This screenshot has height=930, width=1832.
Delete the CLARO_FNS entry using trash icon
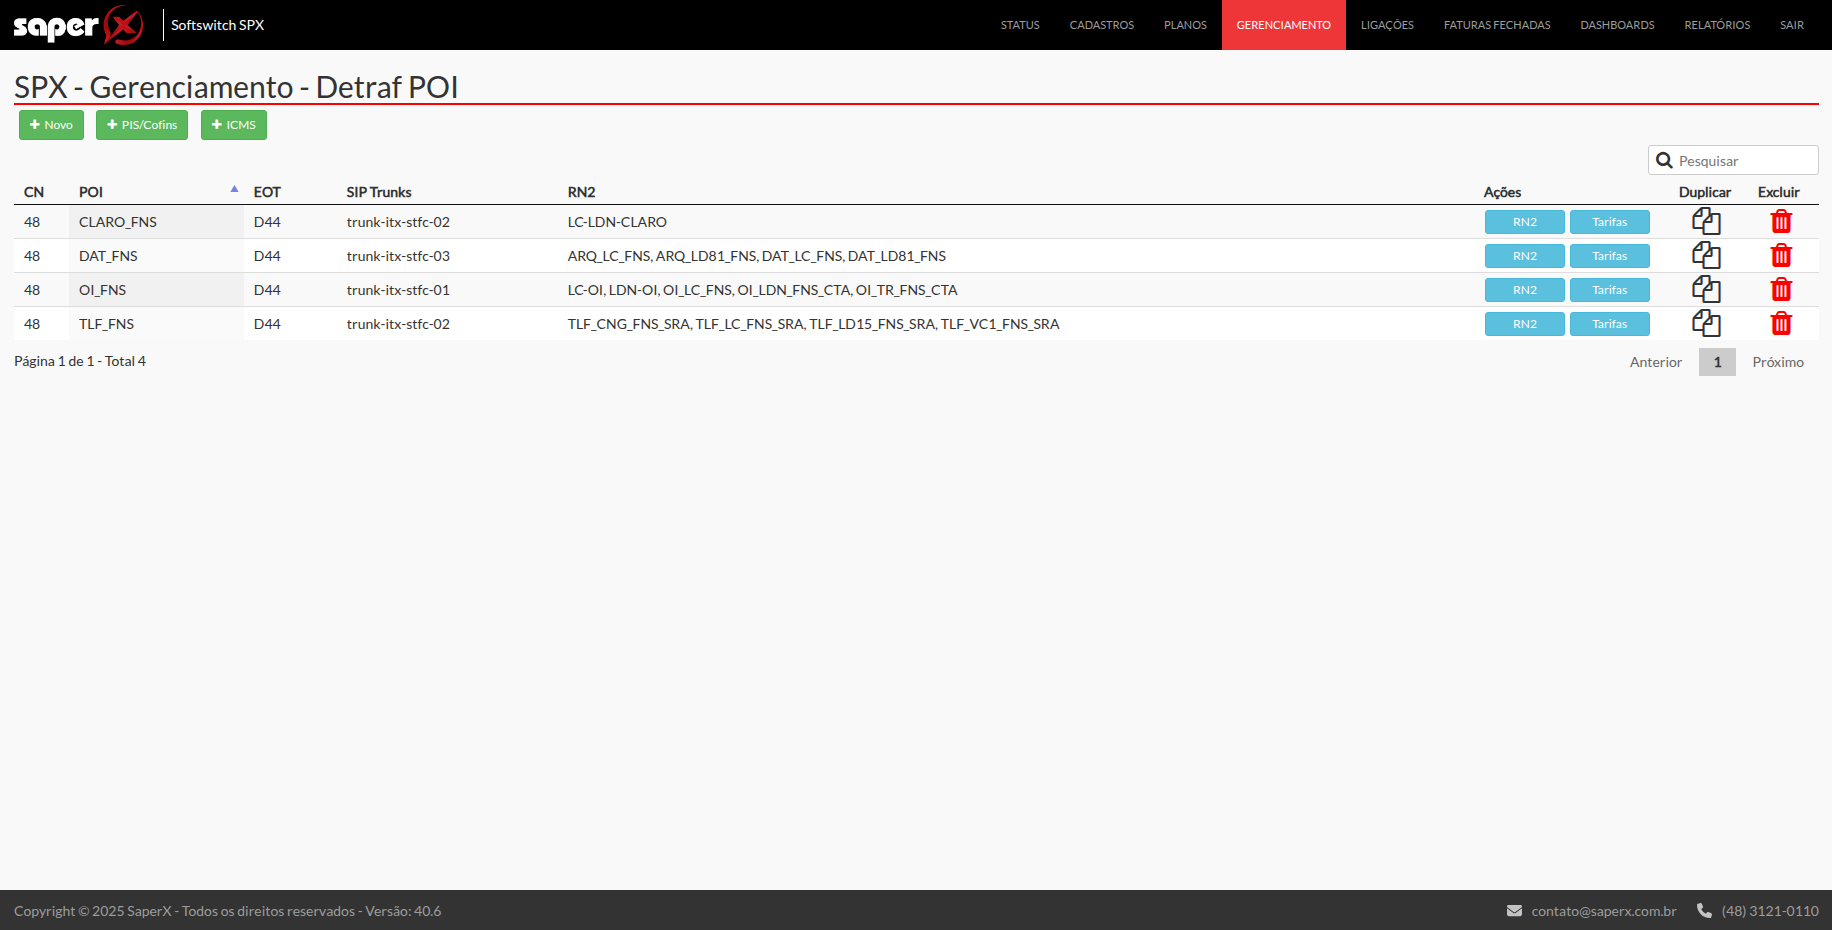pyautogui.click(x=1780, y=222)
